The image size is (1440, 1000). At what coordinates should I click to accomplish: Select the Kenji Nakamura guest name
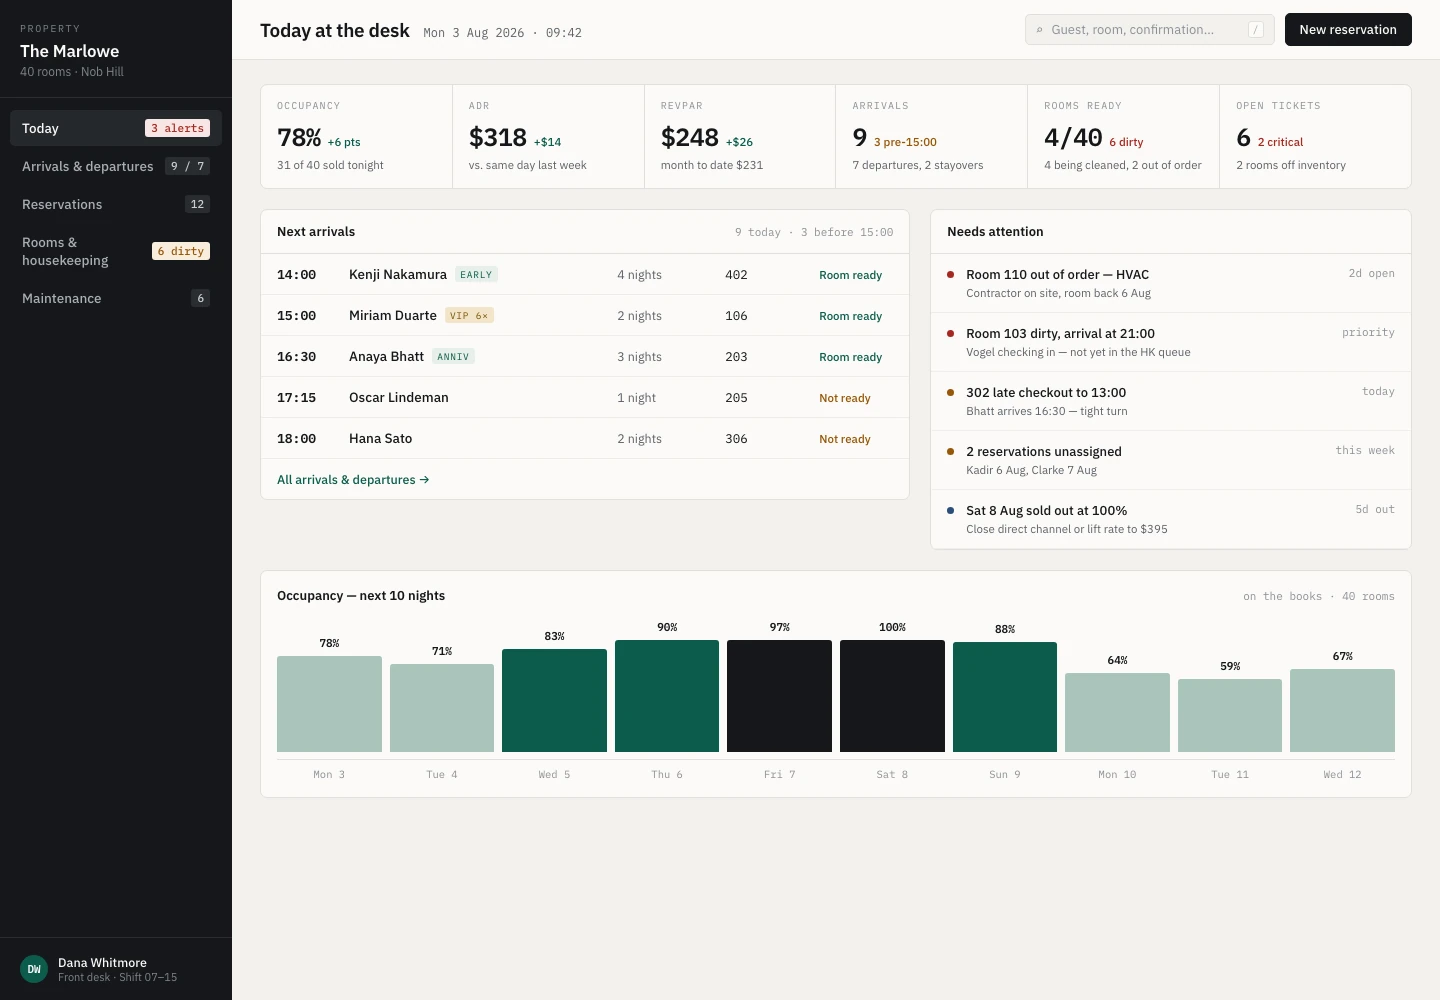398,275
